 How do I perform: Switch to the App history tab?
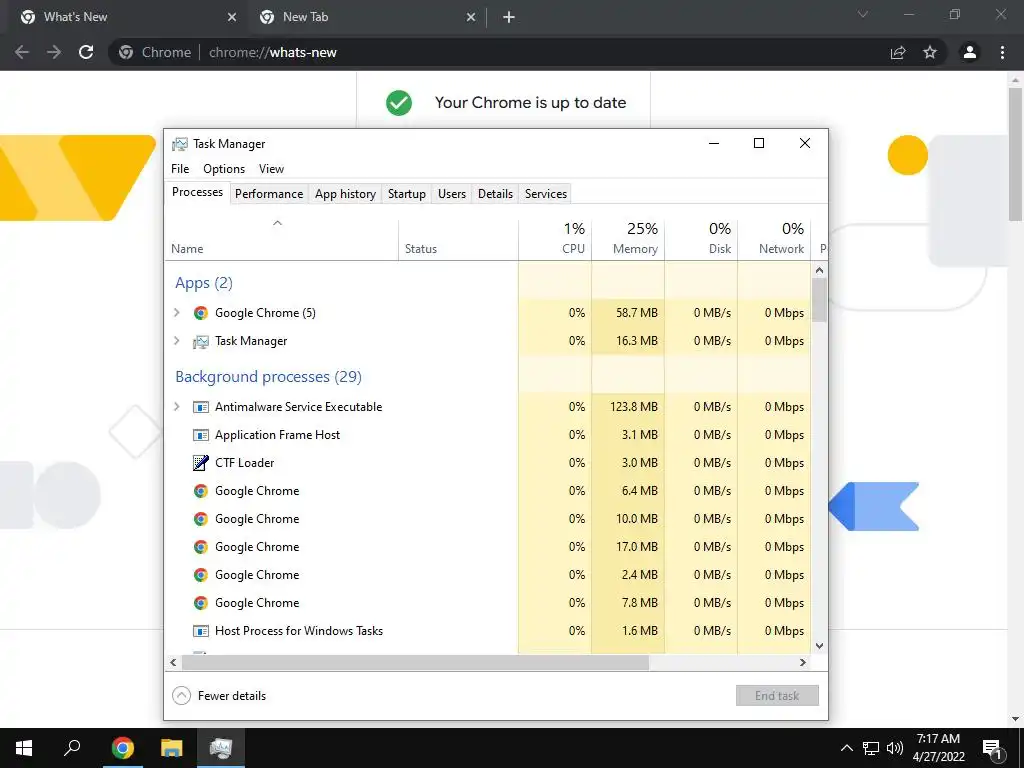(345, 194)
